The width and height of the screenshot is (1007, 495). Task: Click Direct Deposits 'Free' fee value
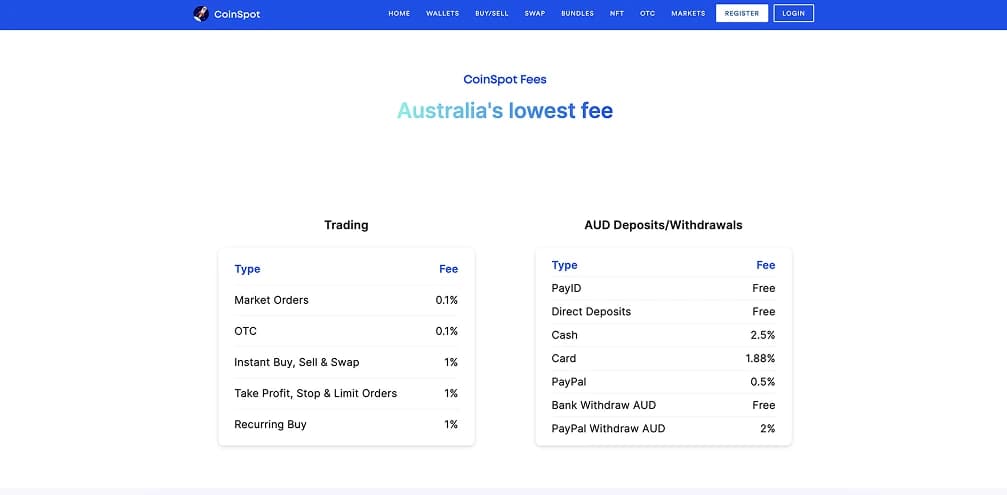click(764, 311)
